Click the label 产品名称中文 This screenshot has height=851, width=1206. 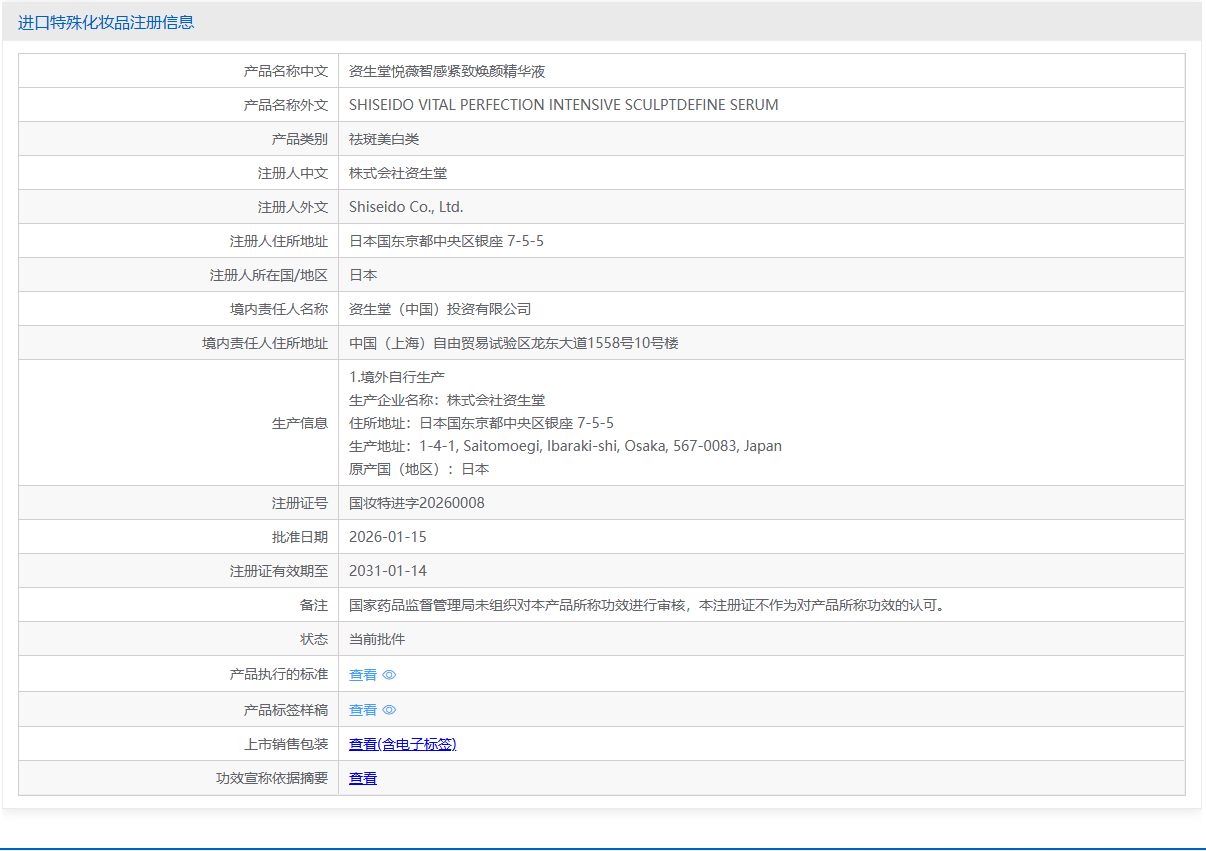(x=286, y=71)
